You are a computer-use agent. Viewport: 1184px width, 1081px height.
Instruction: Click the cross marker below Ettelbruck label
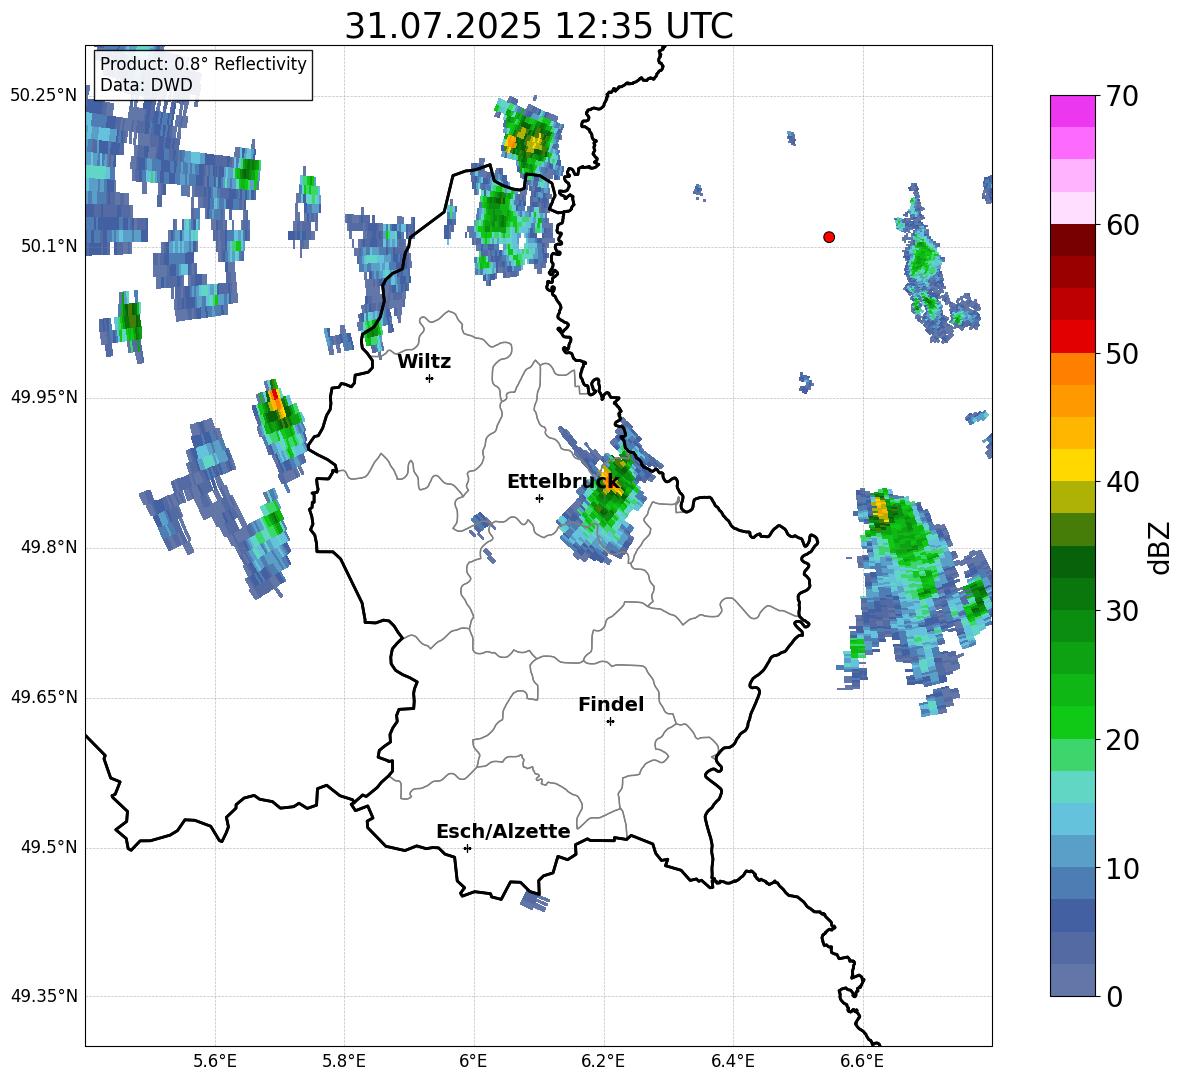539,498
